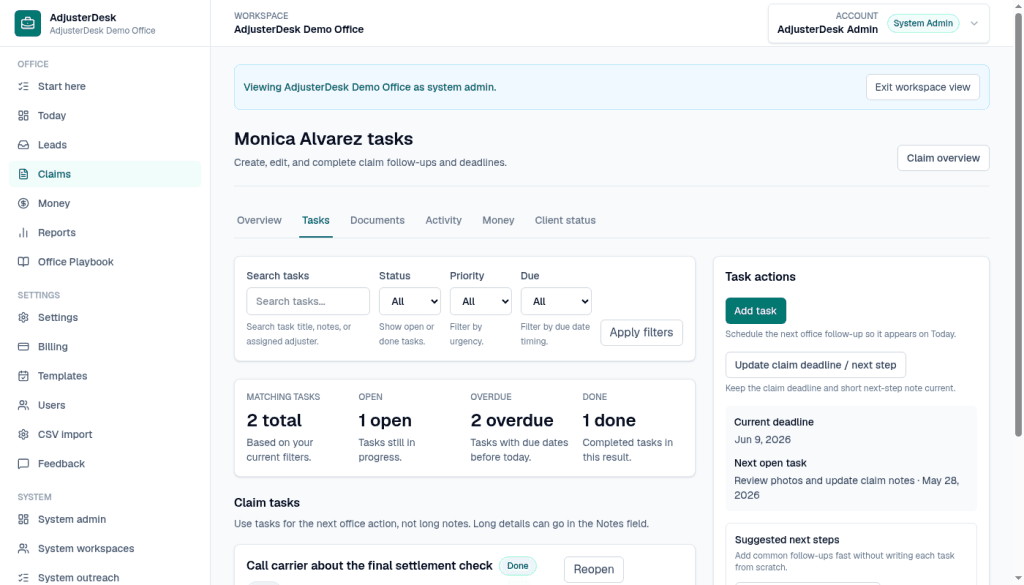Open Reports sidebar link
Viewport: 1024px width, 585px height.
[x=104, y=232]
